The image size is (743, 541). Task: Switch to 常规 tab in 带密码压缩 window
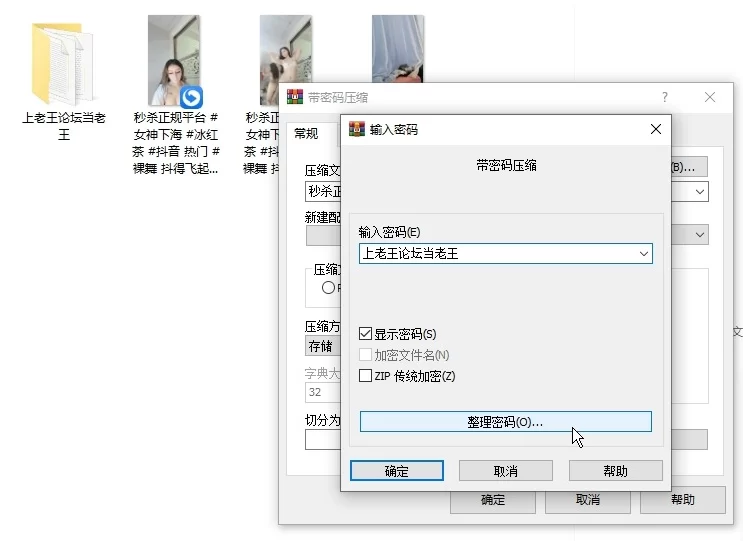coord(307,134)
